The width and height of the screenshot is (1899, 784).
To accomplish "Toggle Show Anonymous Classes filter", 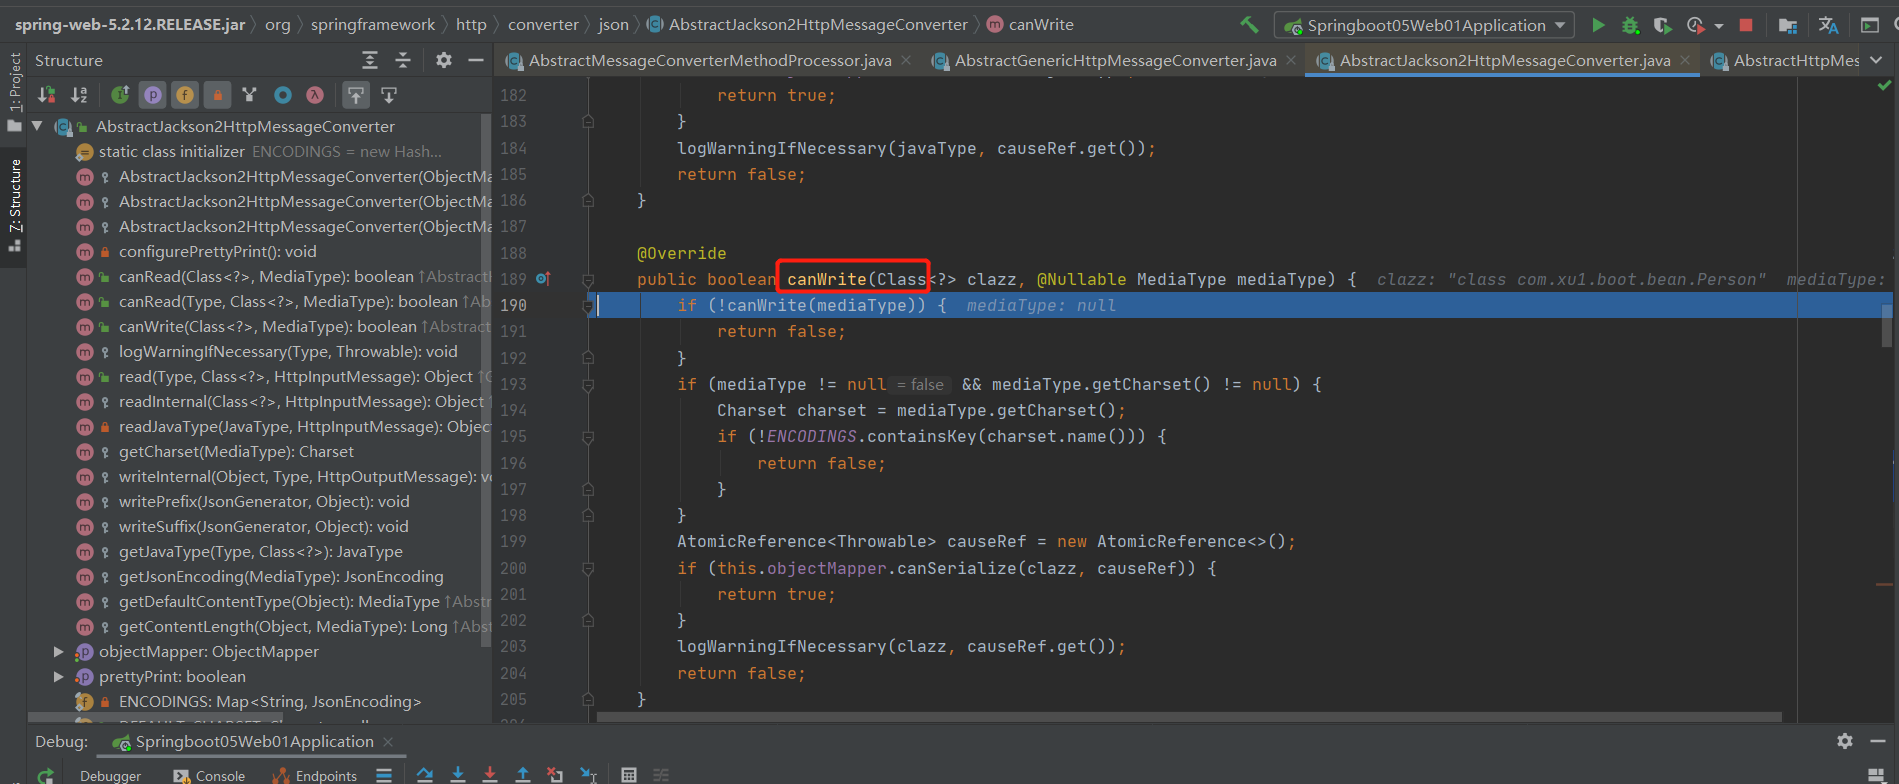I will click(x=283, y=95).
